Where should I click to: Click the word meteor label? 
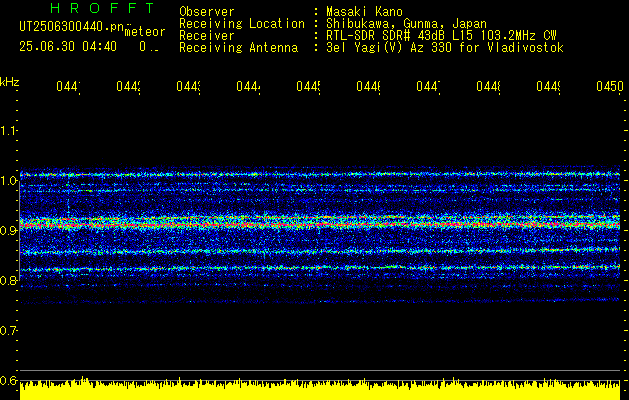(145, 32)
